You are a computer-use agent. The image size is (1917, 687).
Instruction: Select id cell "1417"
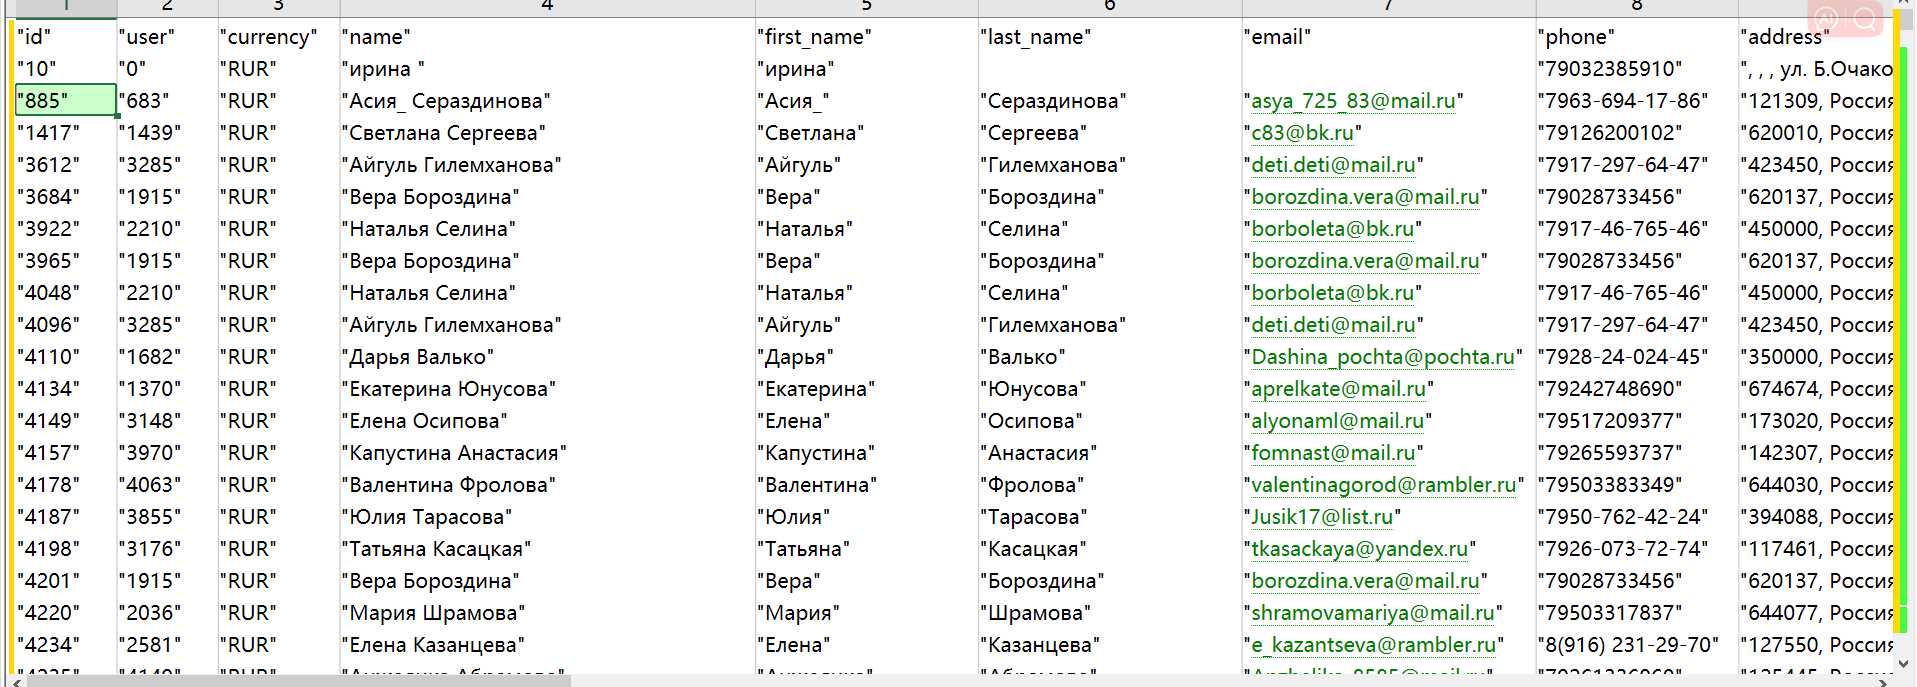[66, 133]
